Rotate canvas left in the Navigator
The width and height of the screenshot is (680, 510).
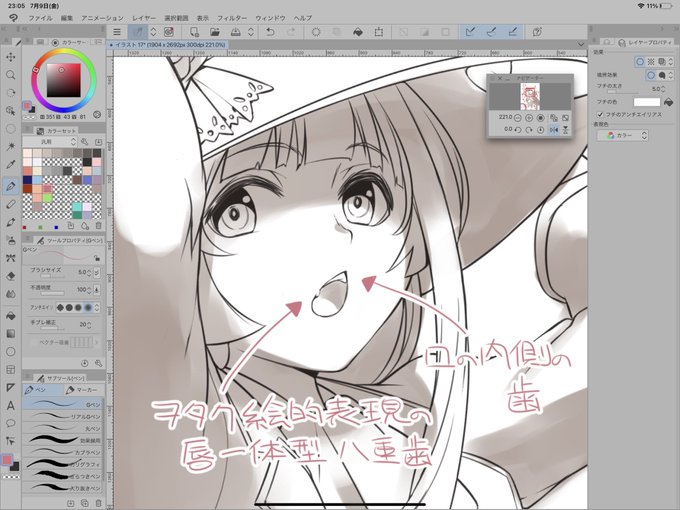coord(517,130)
